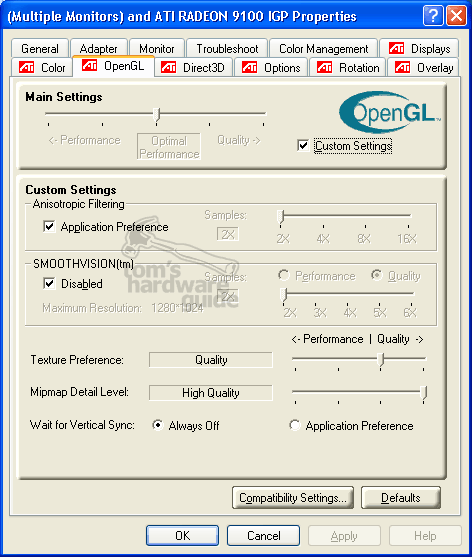Click the Mipmap Detail Level slider thumb
472x557 pixels.
pyautogui.click(x=424, y=393)
